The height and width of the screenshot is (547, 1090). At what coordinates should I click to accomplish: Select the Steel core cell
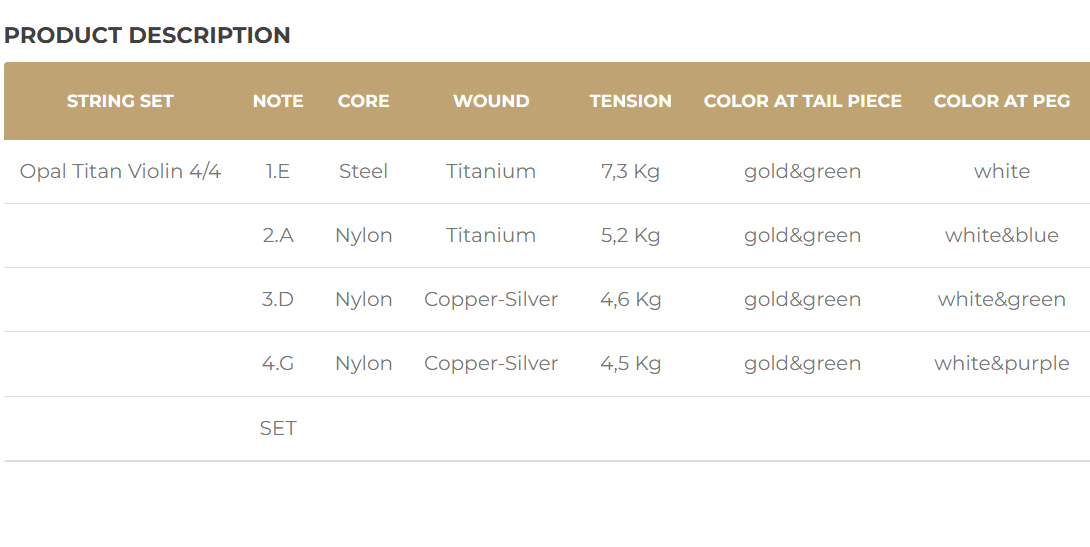coord(363,171)
